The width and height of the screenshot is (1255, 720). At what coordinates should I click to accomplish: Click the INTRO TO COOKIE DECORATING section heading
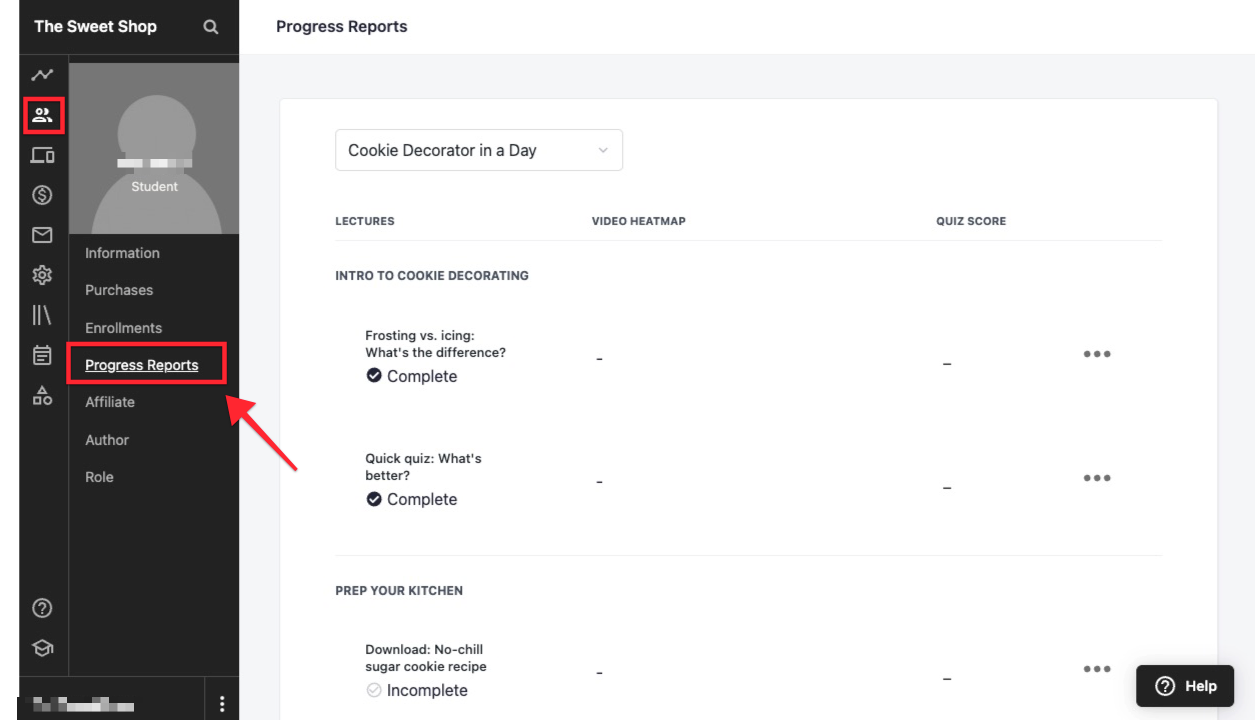coord(432,275)
